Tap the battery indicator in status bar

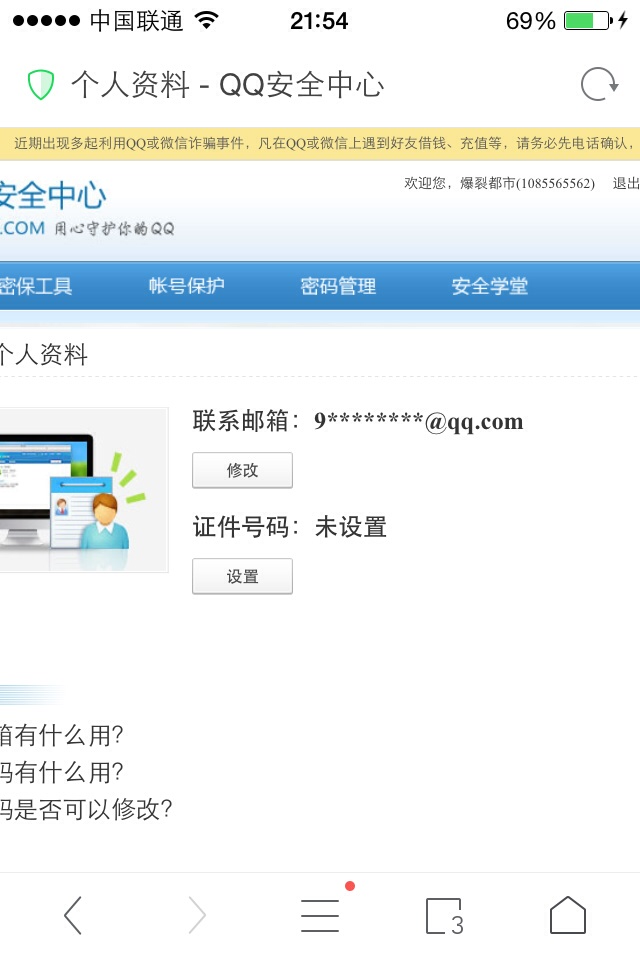587,20
